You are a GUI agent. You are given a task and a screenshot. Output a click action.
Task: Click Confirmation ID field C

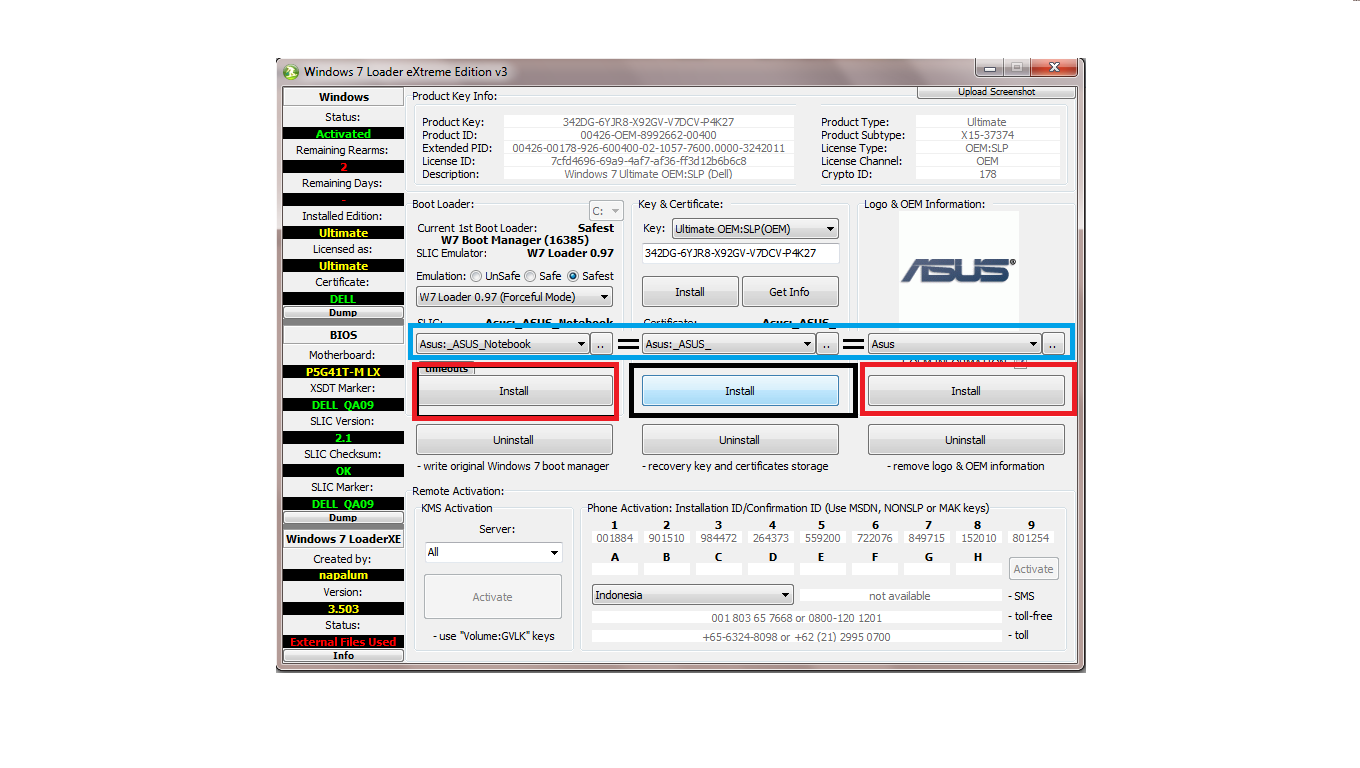[718, 569]
